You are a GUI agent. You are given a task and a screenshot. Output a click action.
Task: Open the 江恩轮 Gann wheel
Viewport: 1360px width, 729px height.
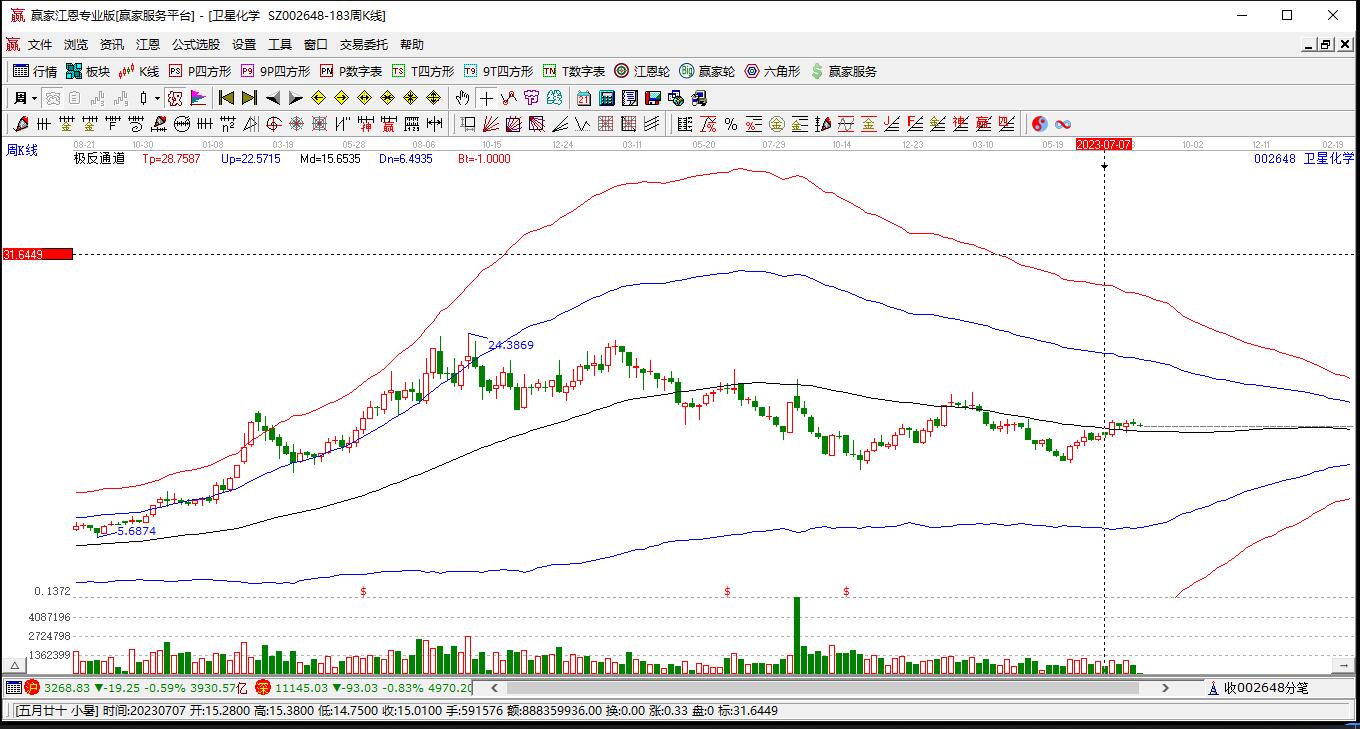tap(642, 71)
